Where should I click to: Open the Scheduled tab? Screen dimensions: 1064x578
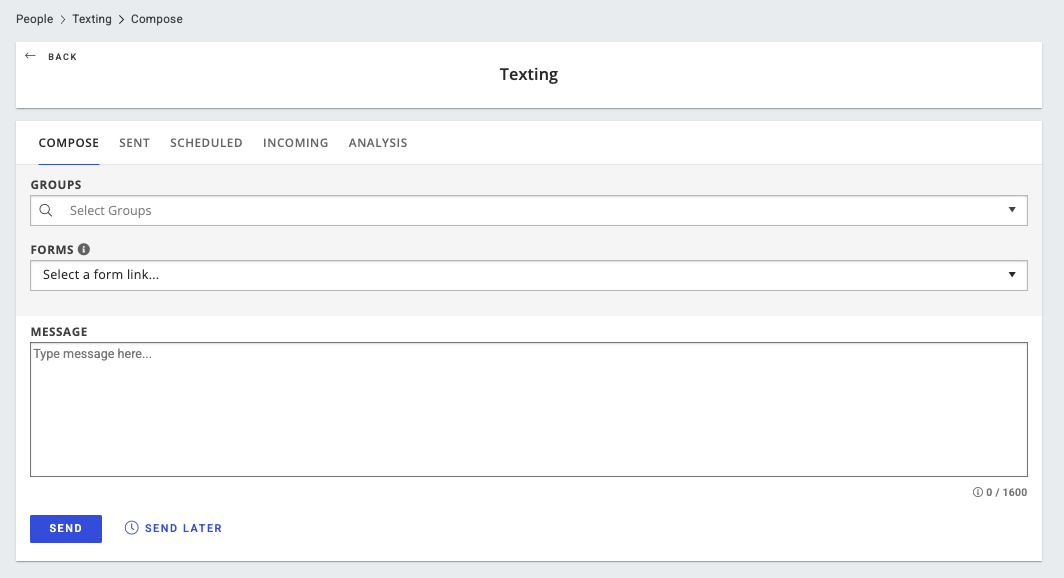206,142
